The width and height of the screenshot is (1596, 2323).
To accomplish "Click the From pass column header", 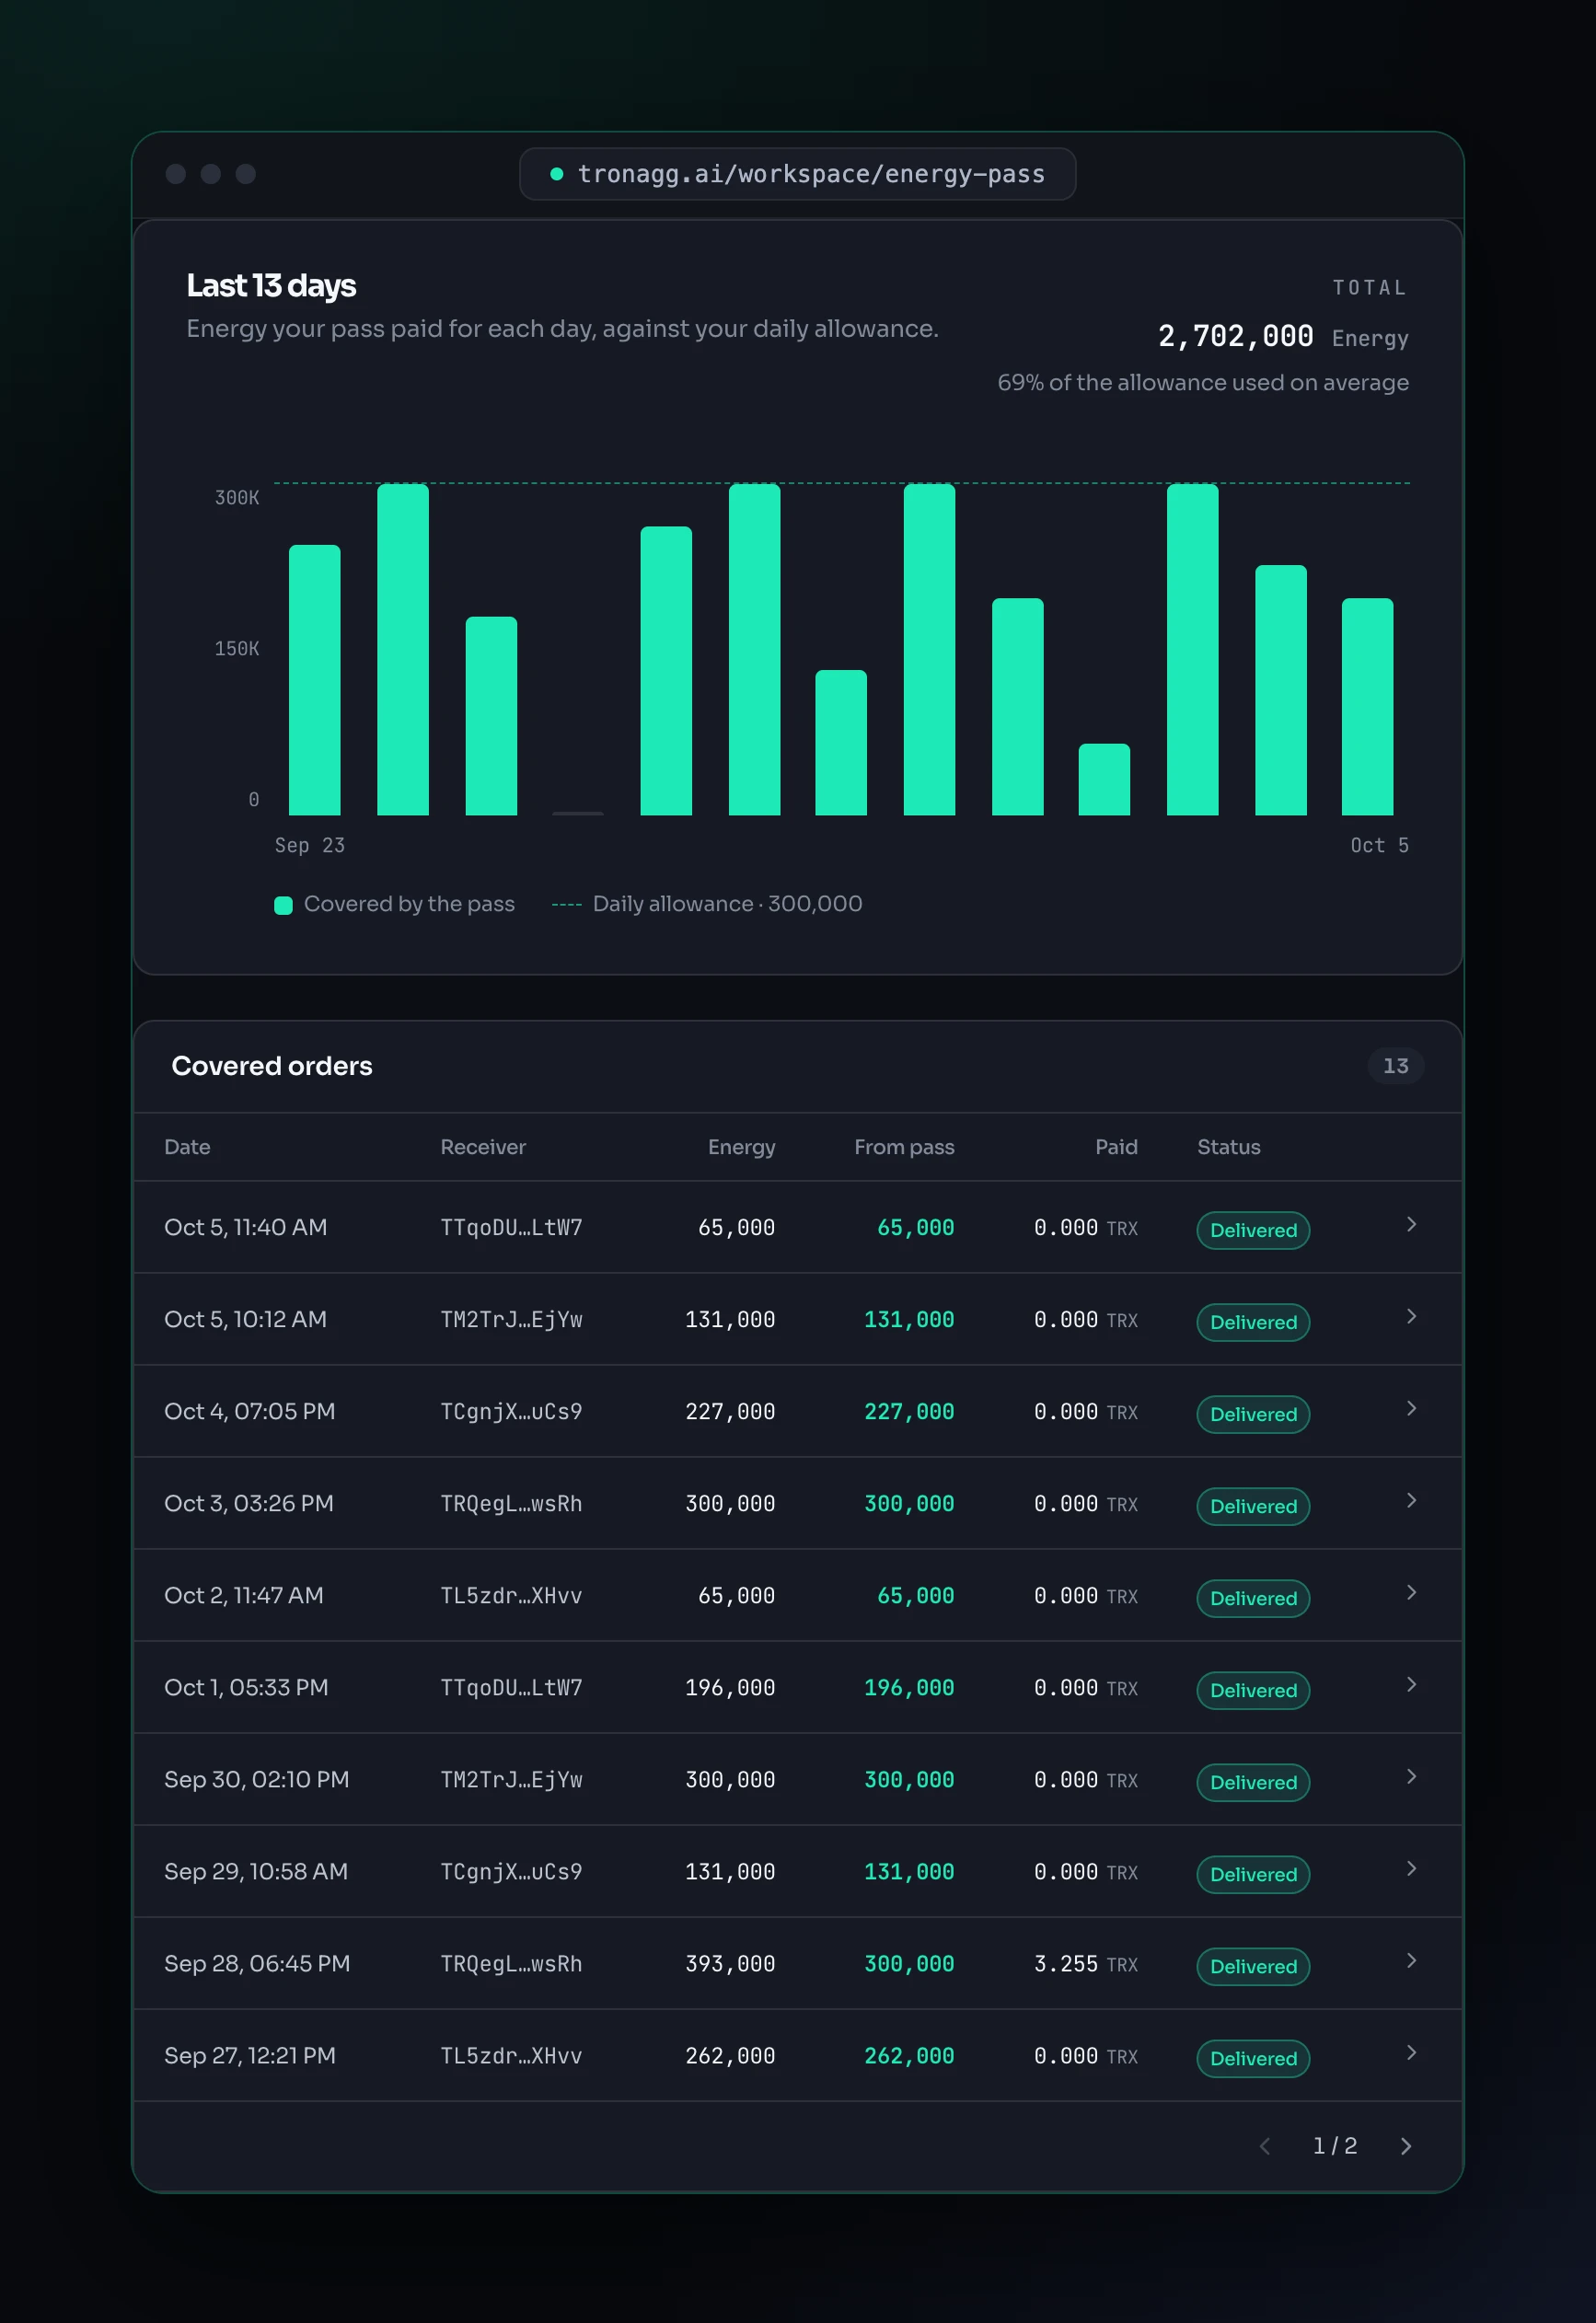I will [904, 1147].
